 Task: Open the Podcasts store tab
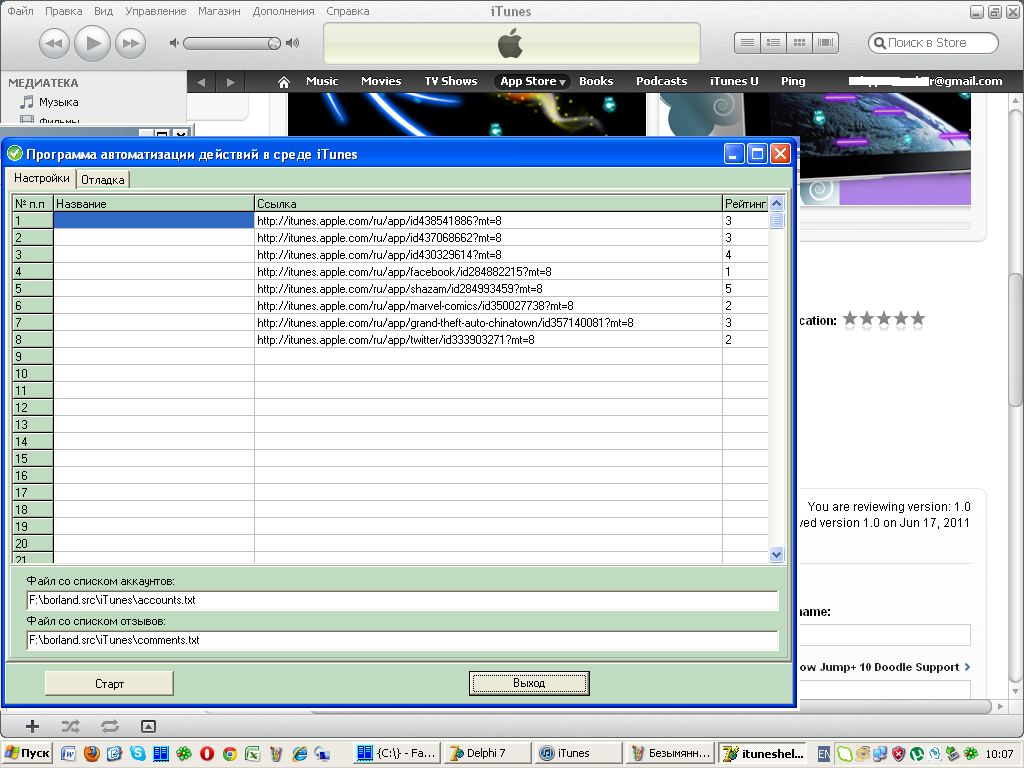662,81
